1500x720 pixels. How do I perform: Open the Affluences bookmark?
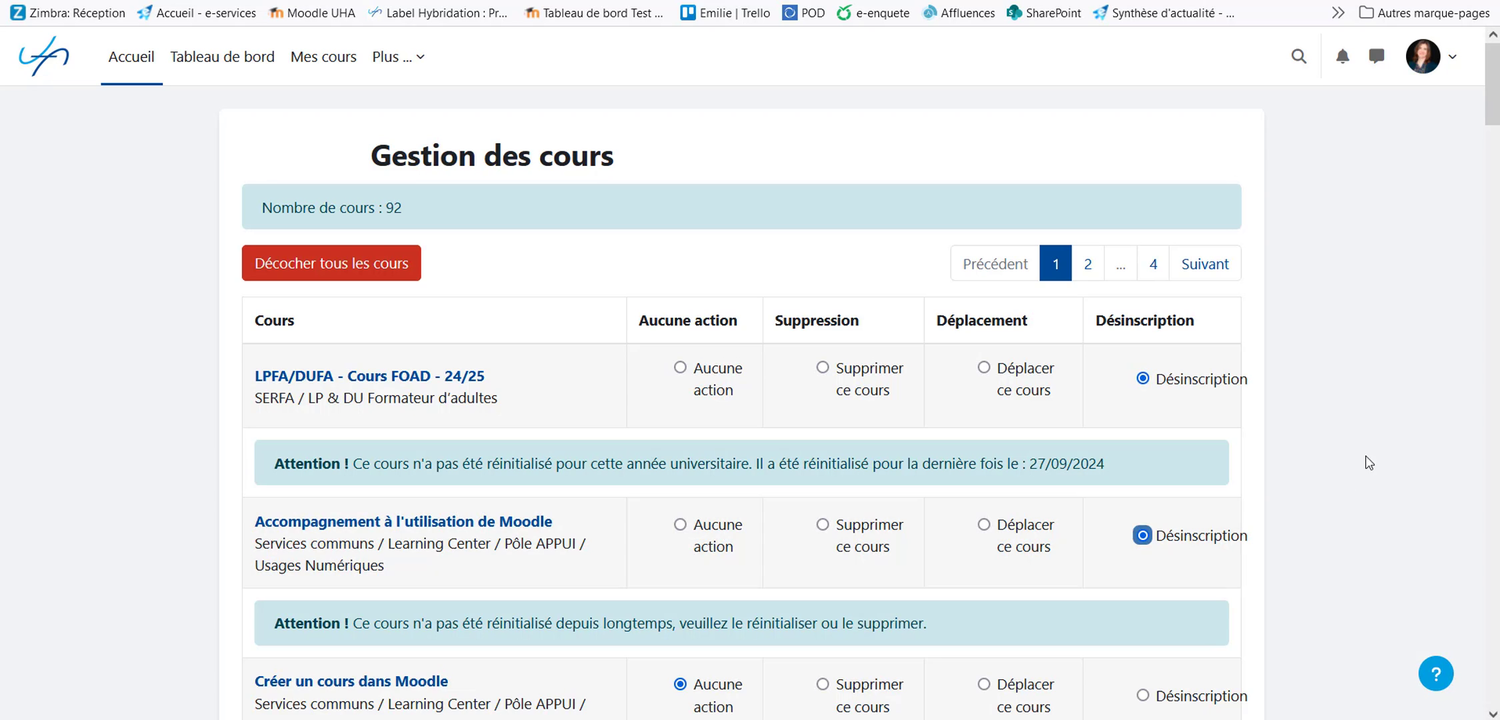click(958, 13)
